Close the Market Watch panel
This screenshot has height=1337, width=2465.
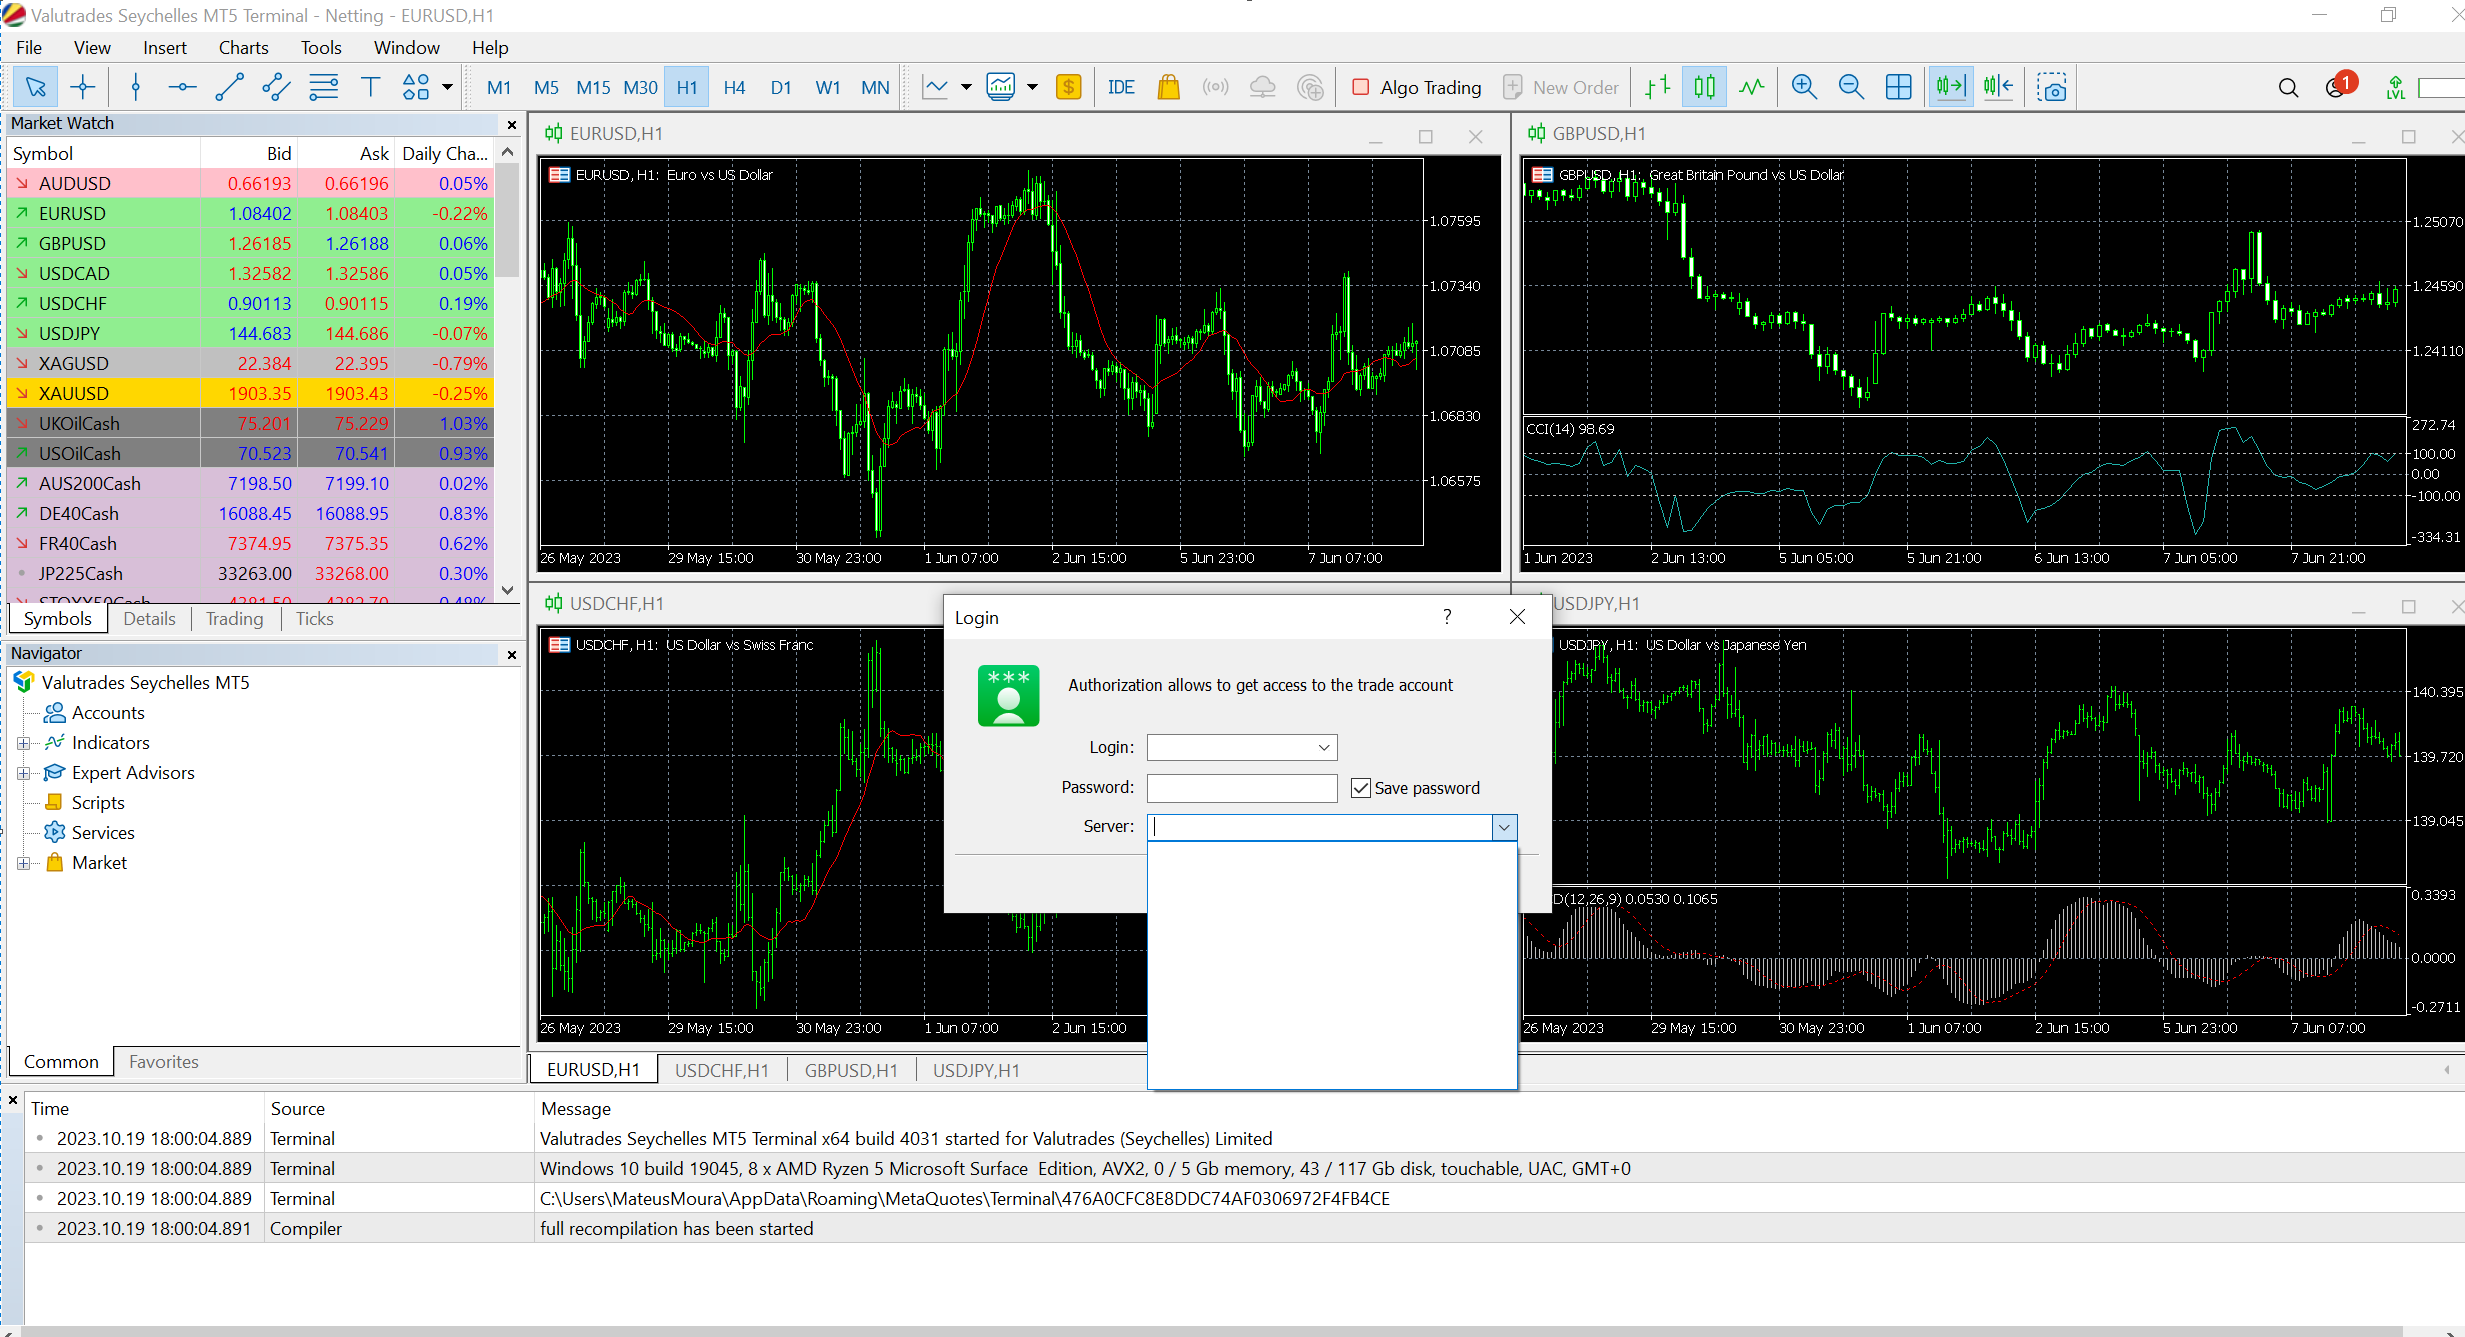[512, 125]
